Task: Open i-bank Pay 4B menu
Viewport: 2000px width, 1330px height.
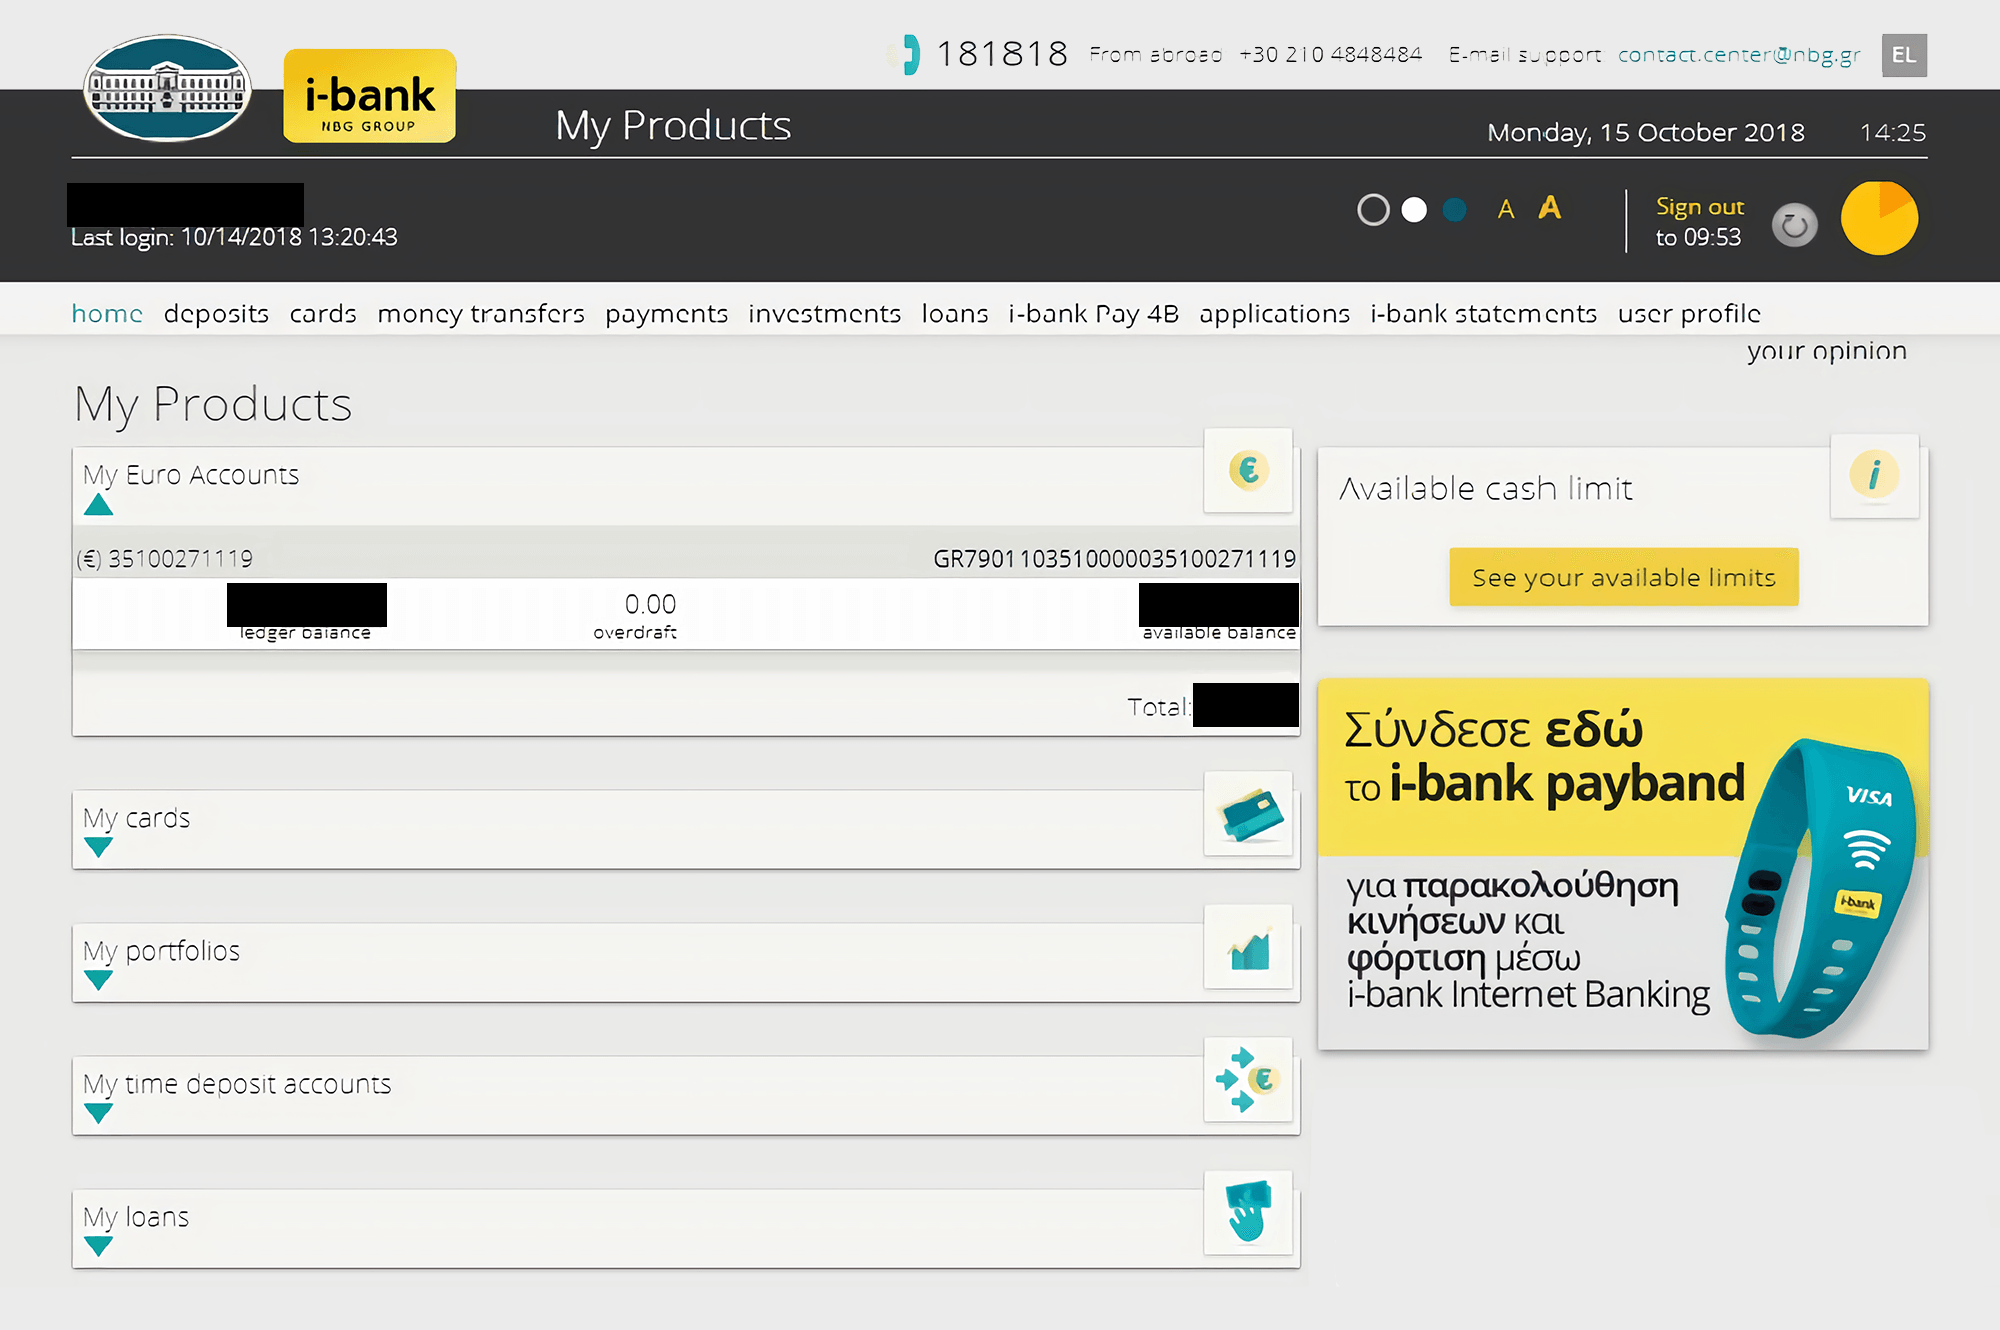Action: point(1093,314)
